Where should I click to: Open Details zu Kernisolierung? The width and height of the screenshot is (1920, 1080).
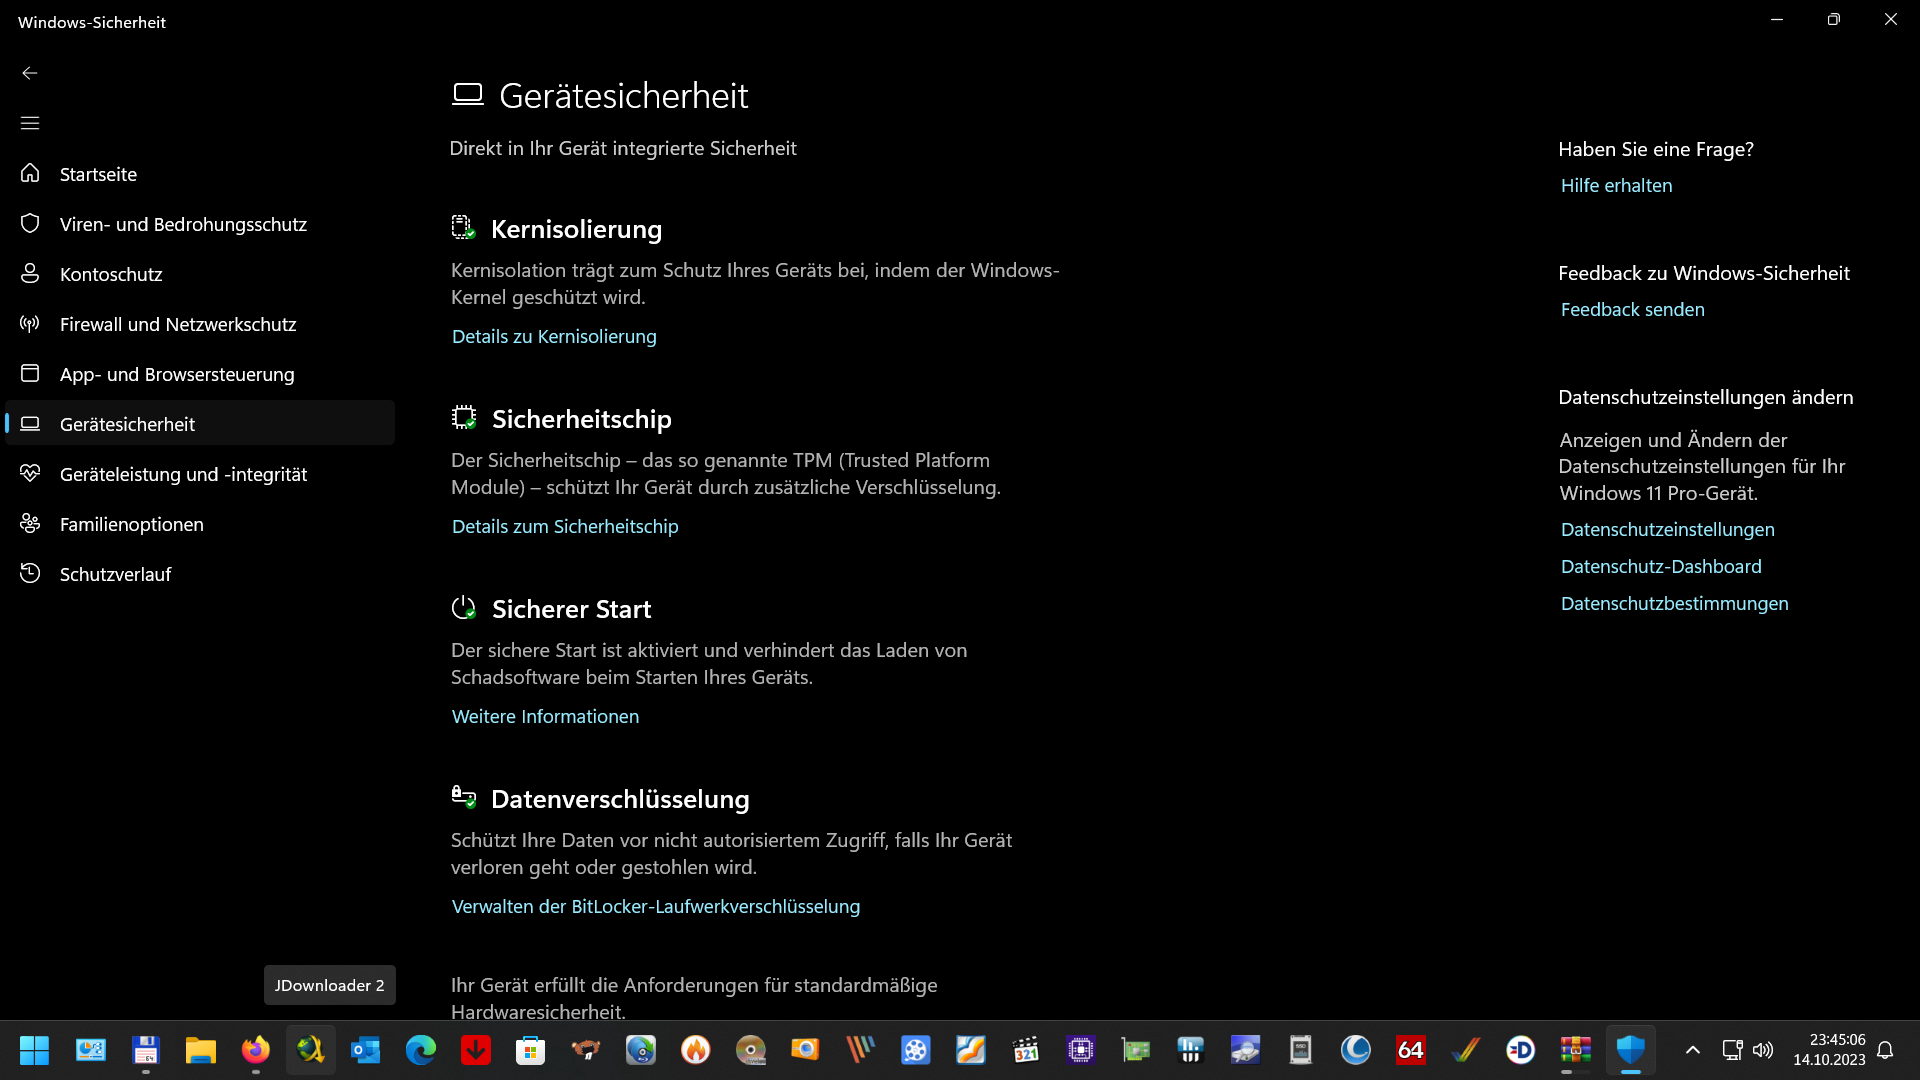554,336
